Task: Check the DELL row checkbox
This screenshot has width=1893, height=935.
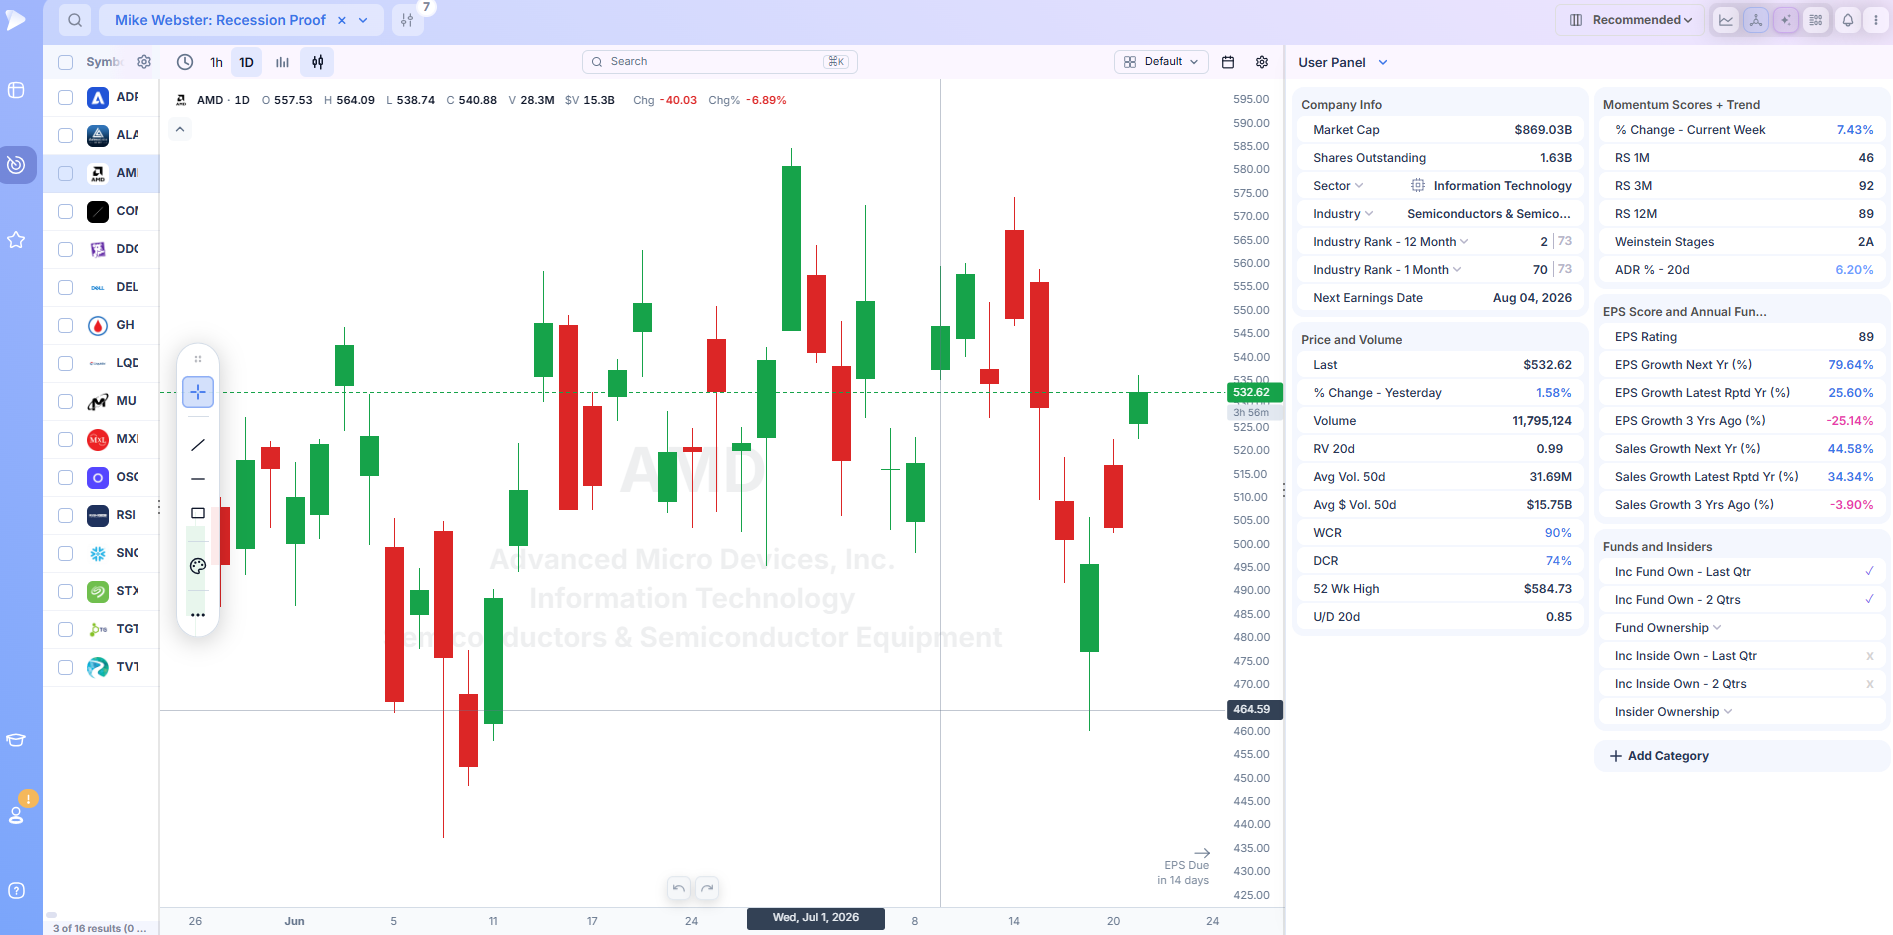Action: 66,287
